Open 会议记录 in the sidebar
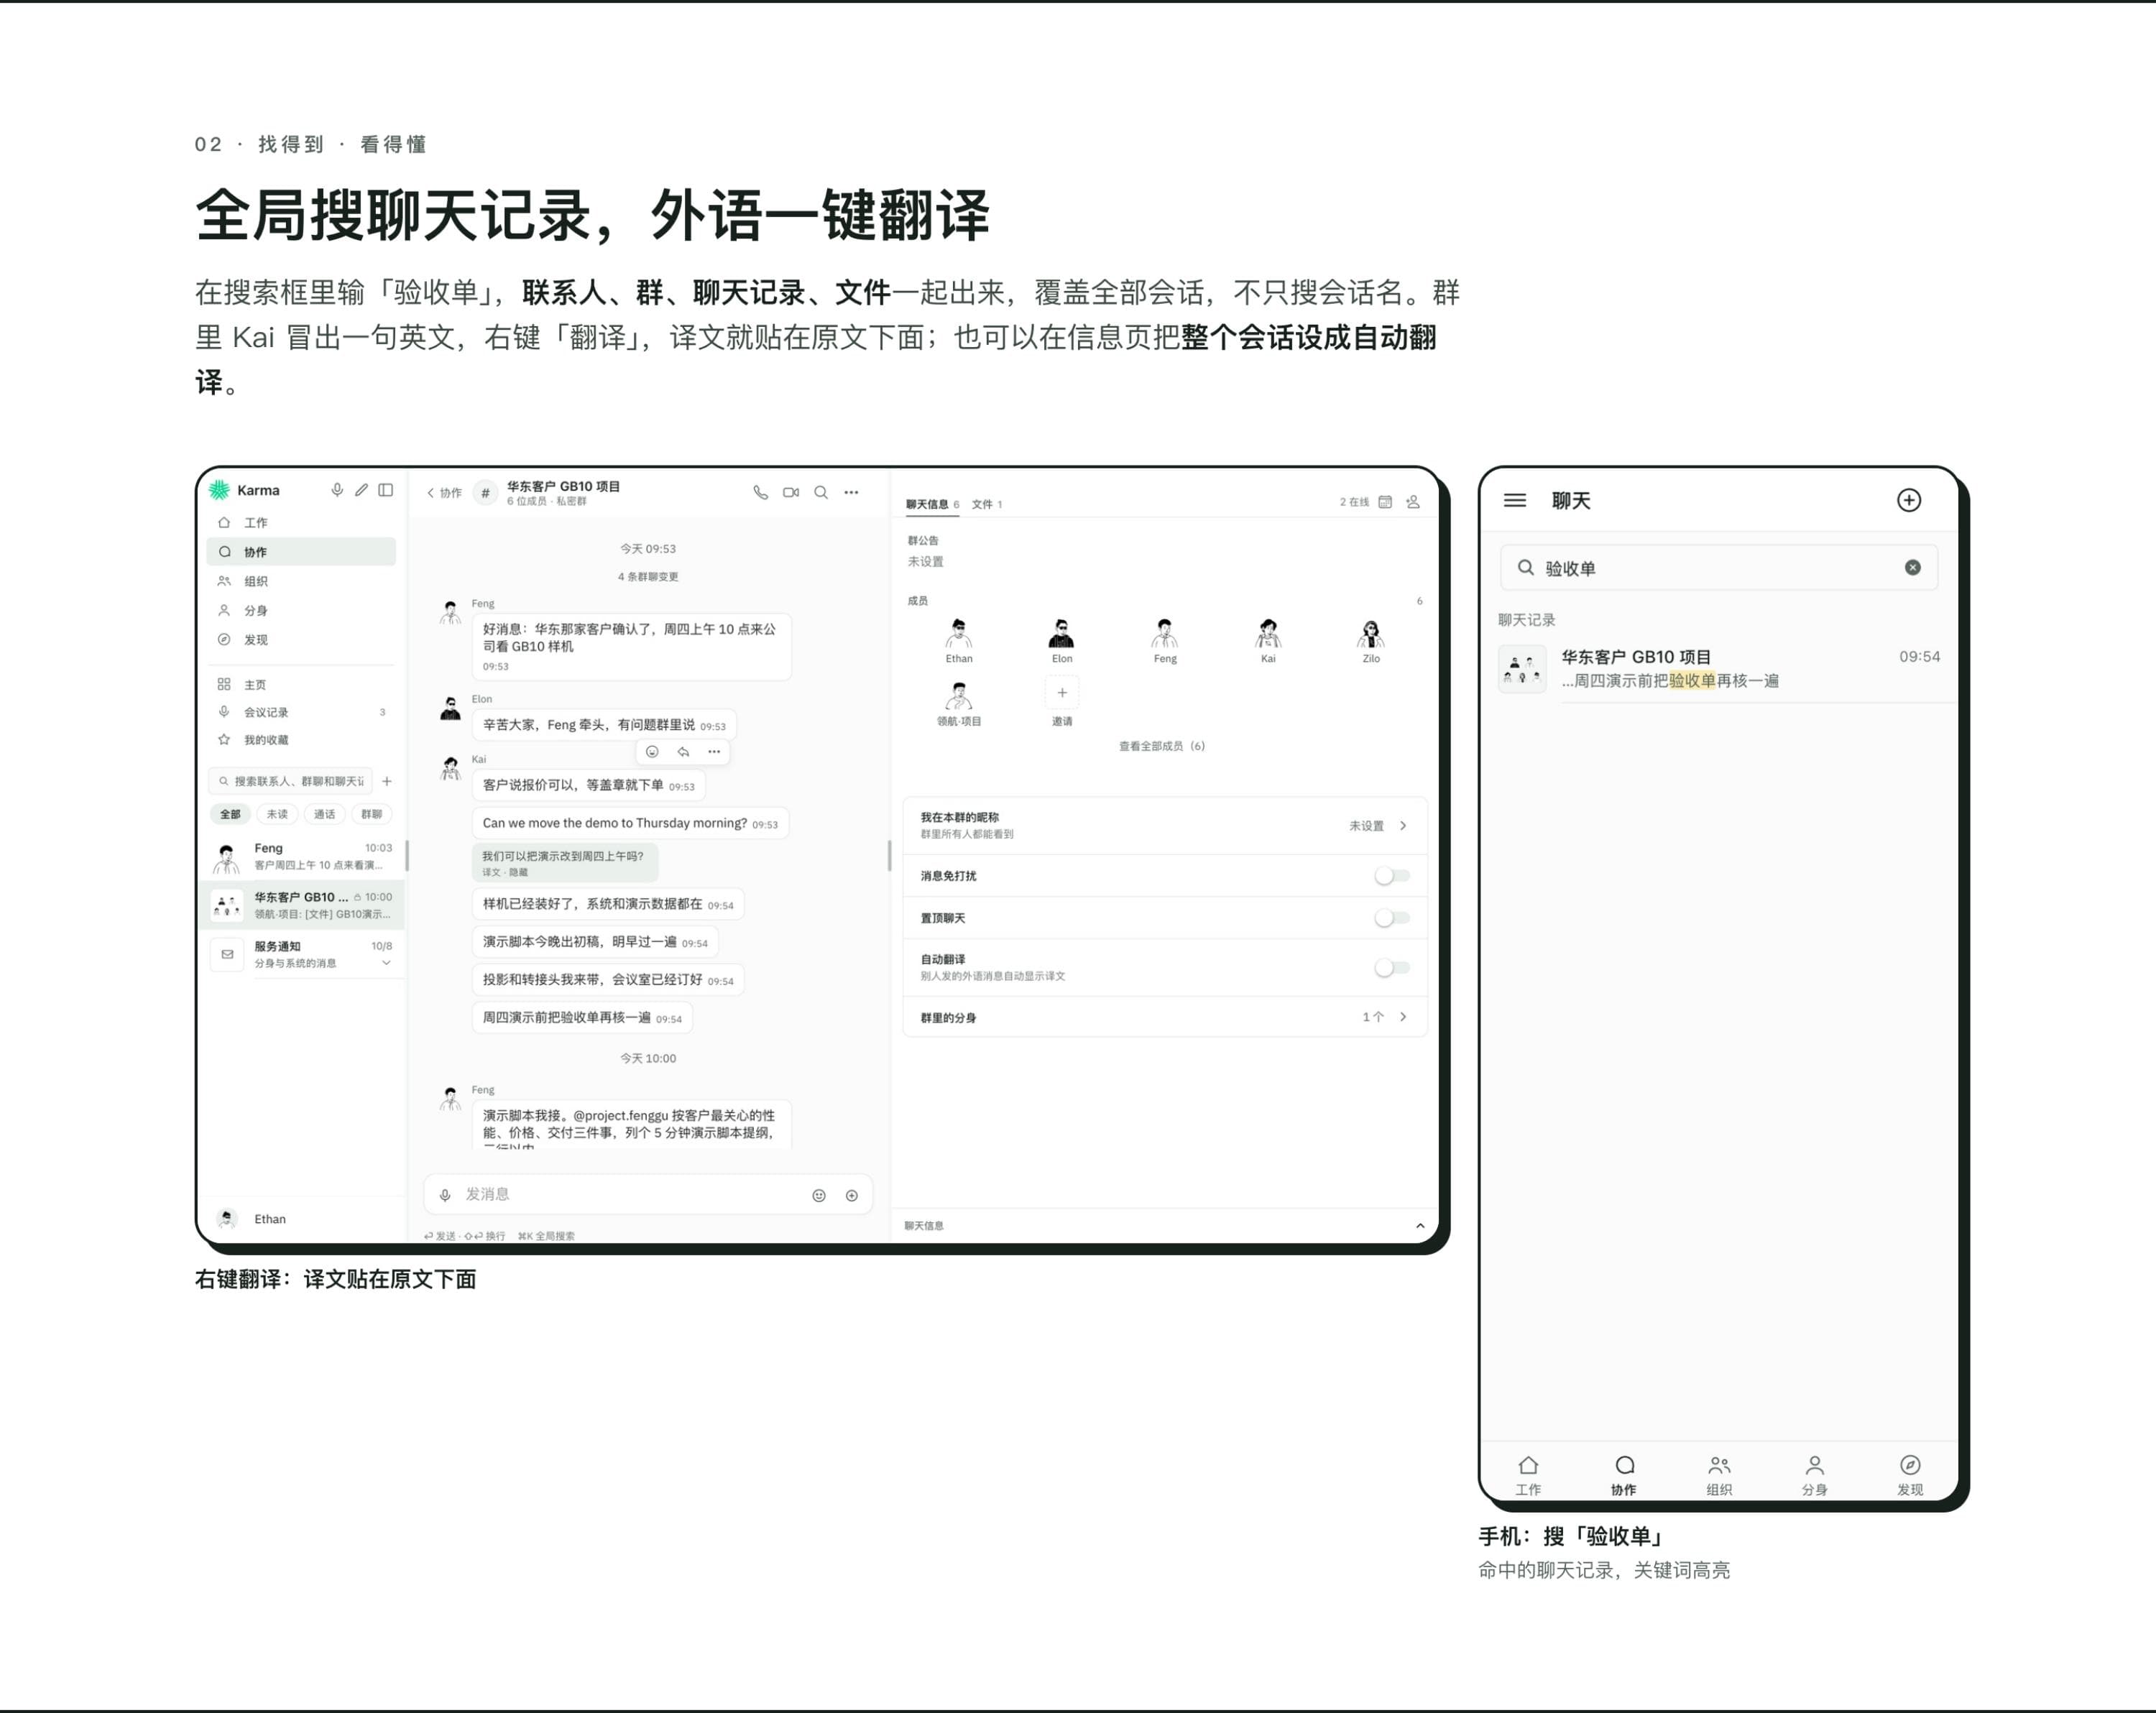2156x1713 pixels. (301, 712)
